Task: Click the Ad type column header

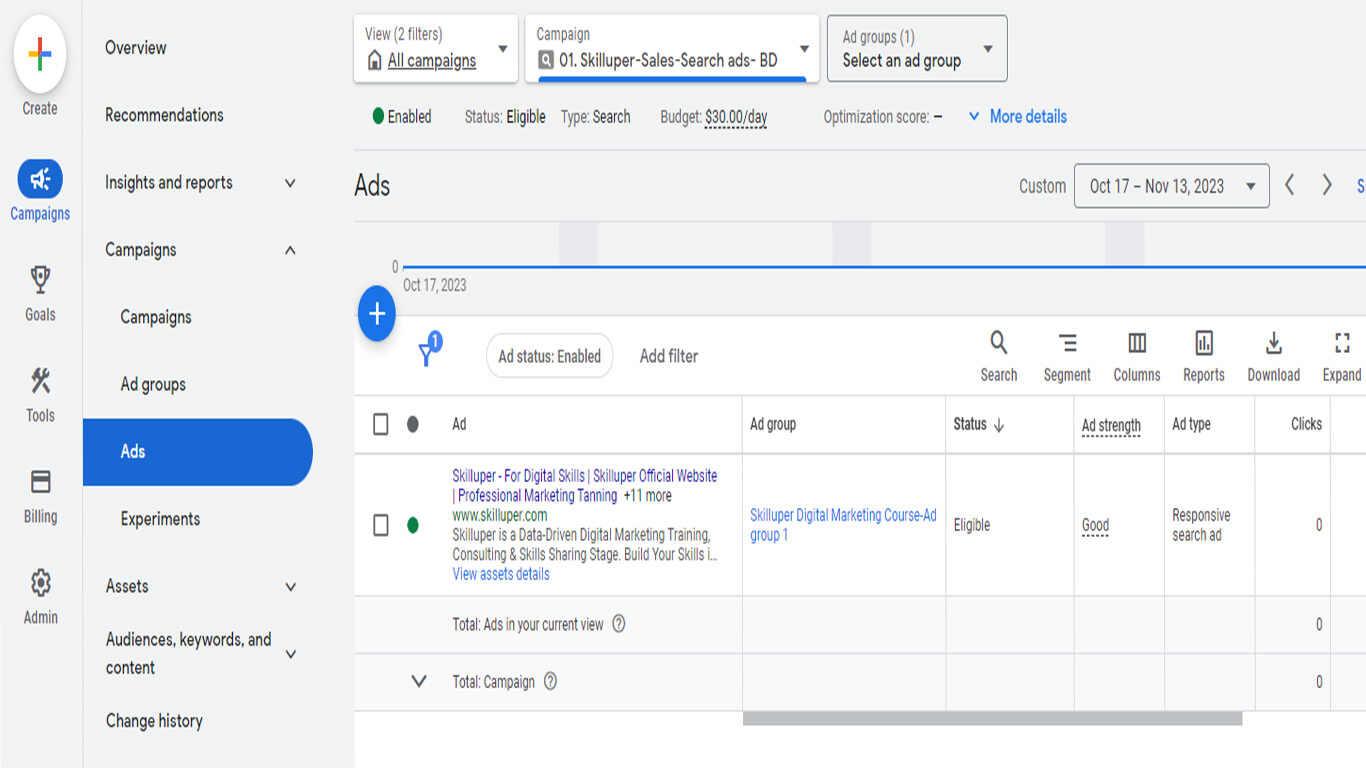Action: pyautogui.click(x=1191, y=424)
